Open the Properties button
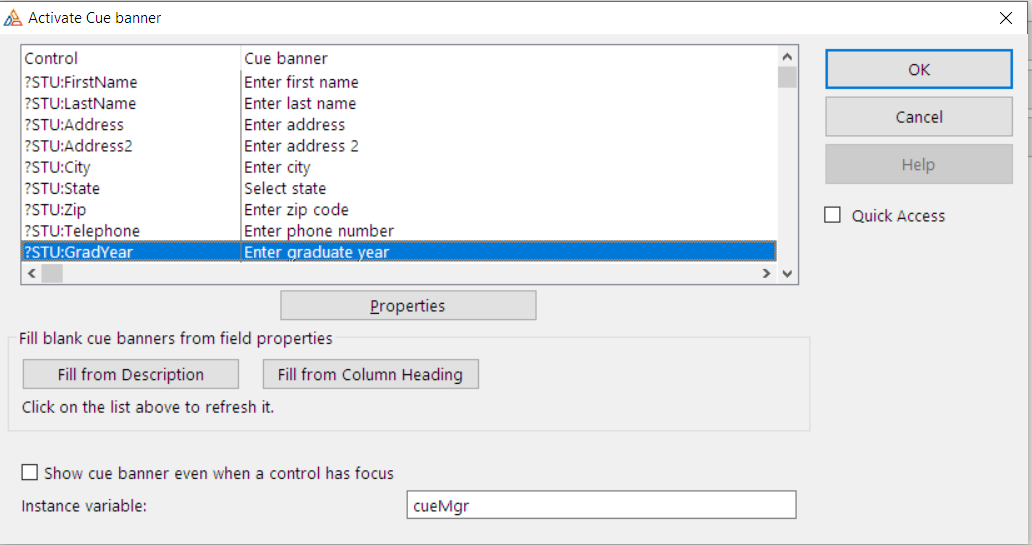Viewport: 1032px width, 545px height. [x=408, y=306]
